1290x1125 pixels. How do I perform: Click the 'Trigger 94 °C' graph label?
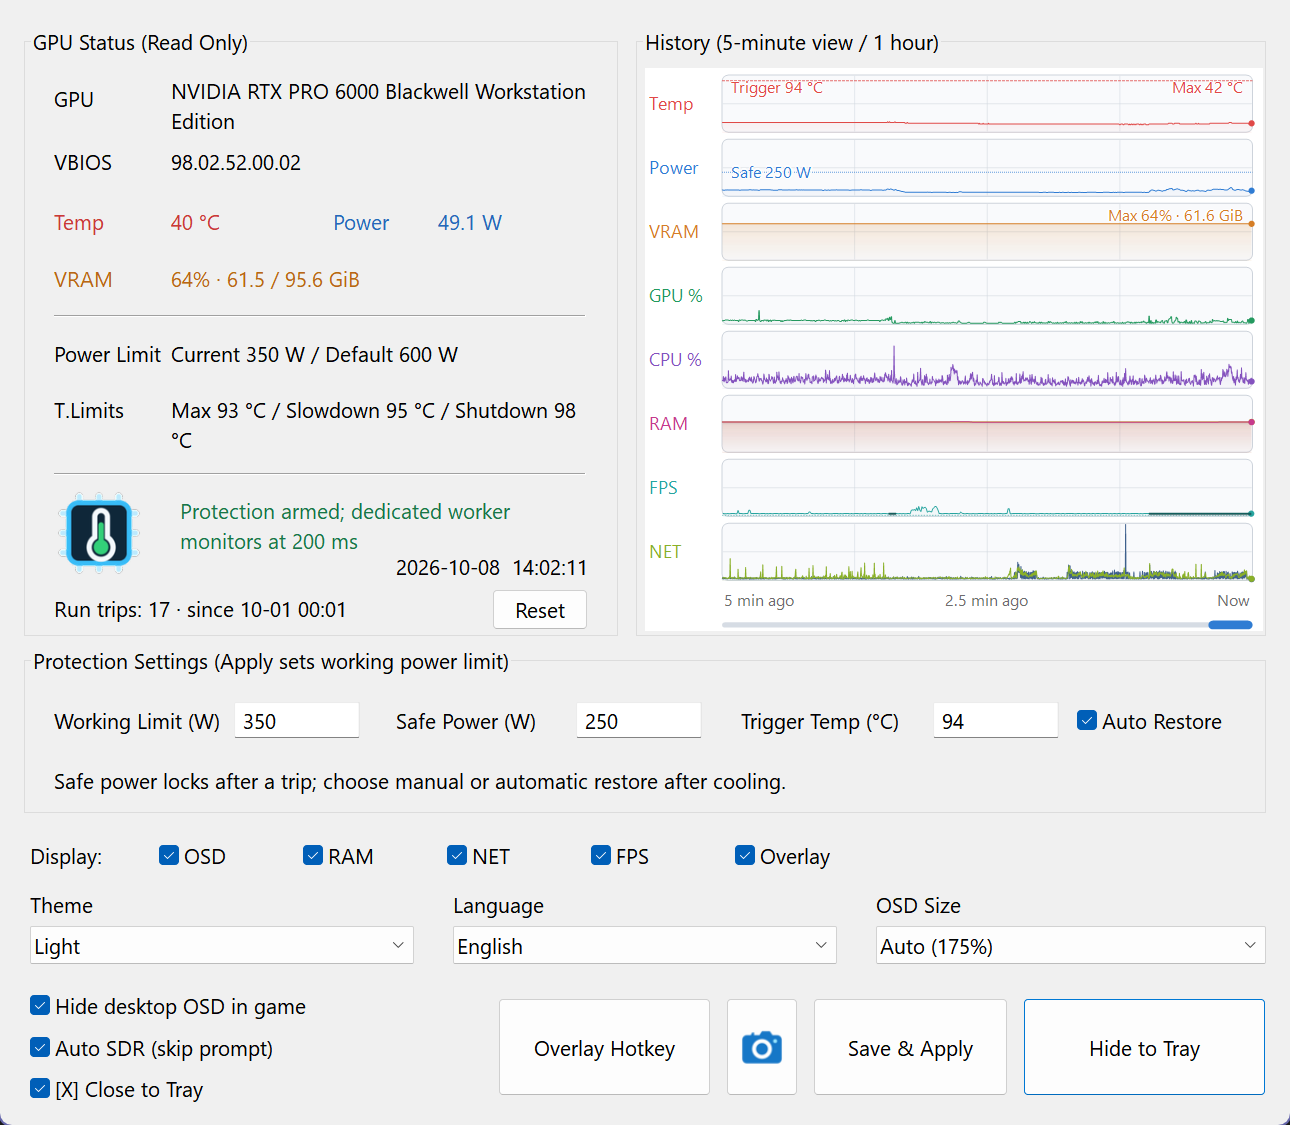tap(777, 88)
